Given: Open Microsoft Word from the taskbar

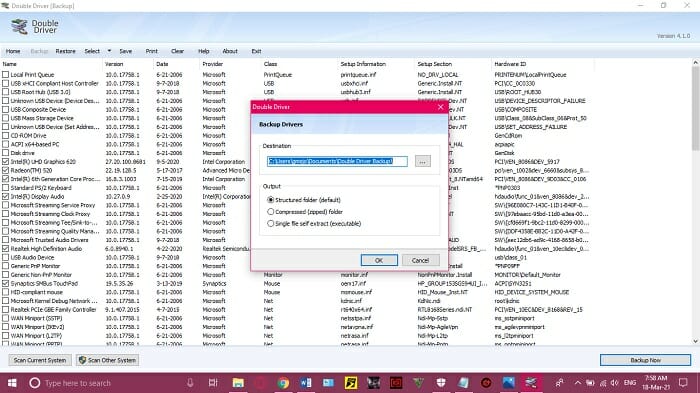Looking at the screenshot, I should pos(306,383).
